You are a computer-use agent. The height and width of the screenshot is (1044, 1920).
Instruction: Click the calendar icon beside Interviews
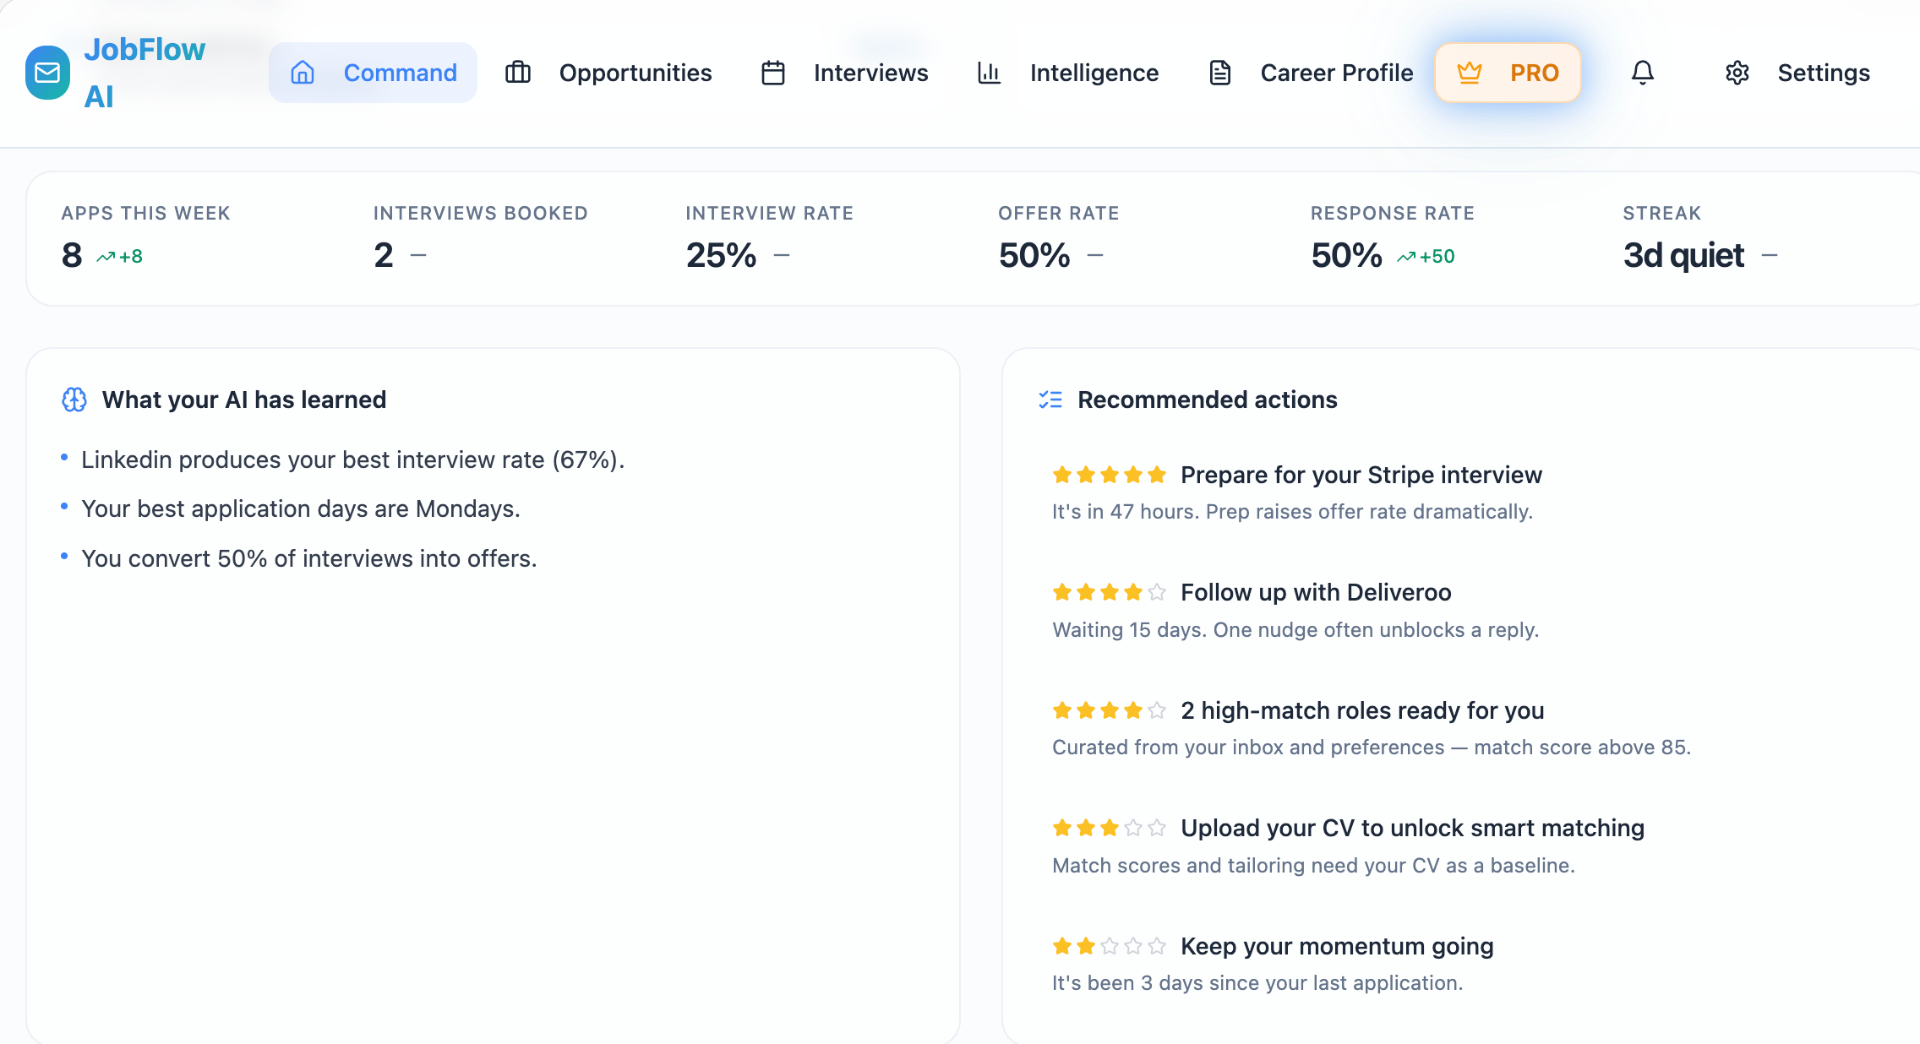click(x=773, y=73)
